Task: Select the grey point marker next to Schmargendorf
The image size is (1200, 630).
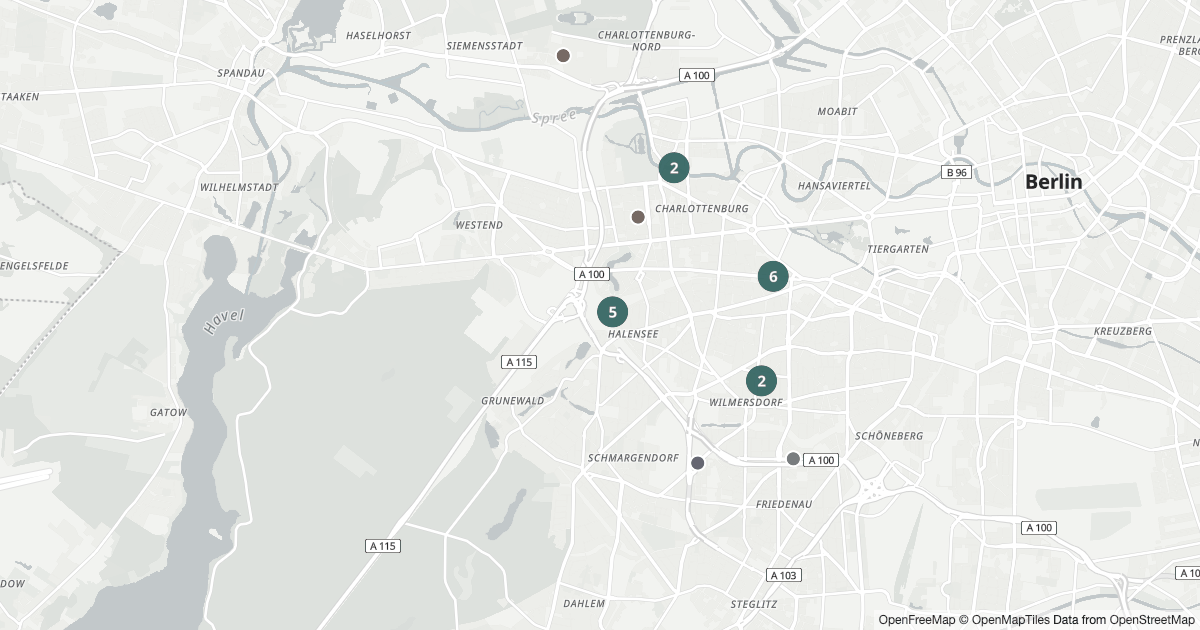Action: 698,463
